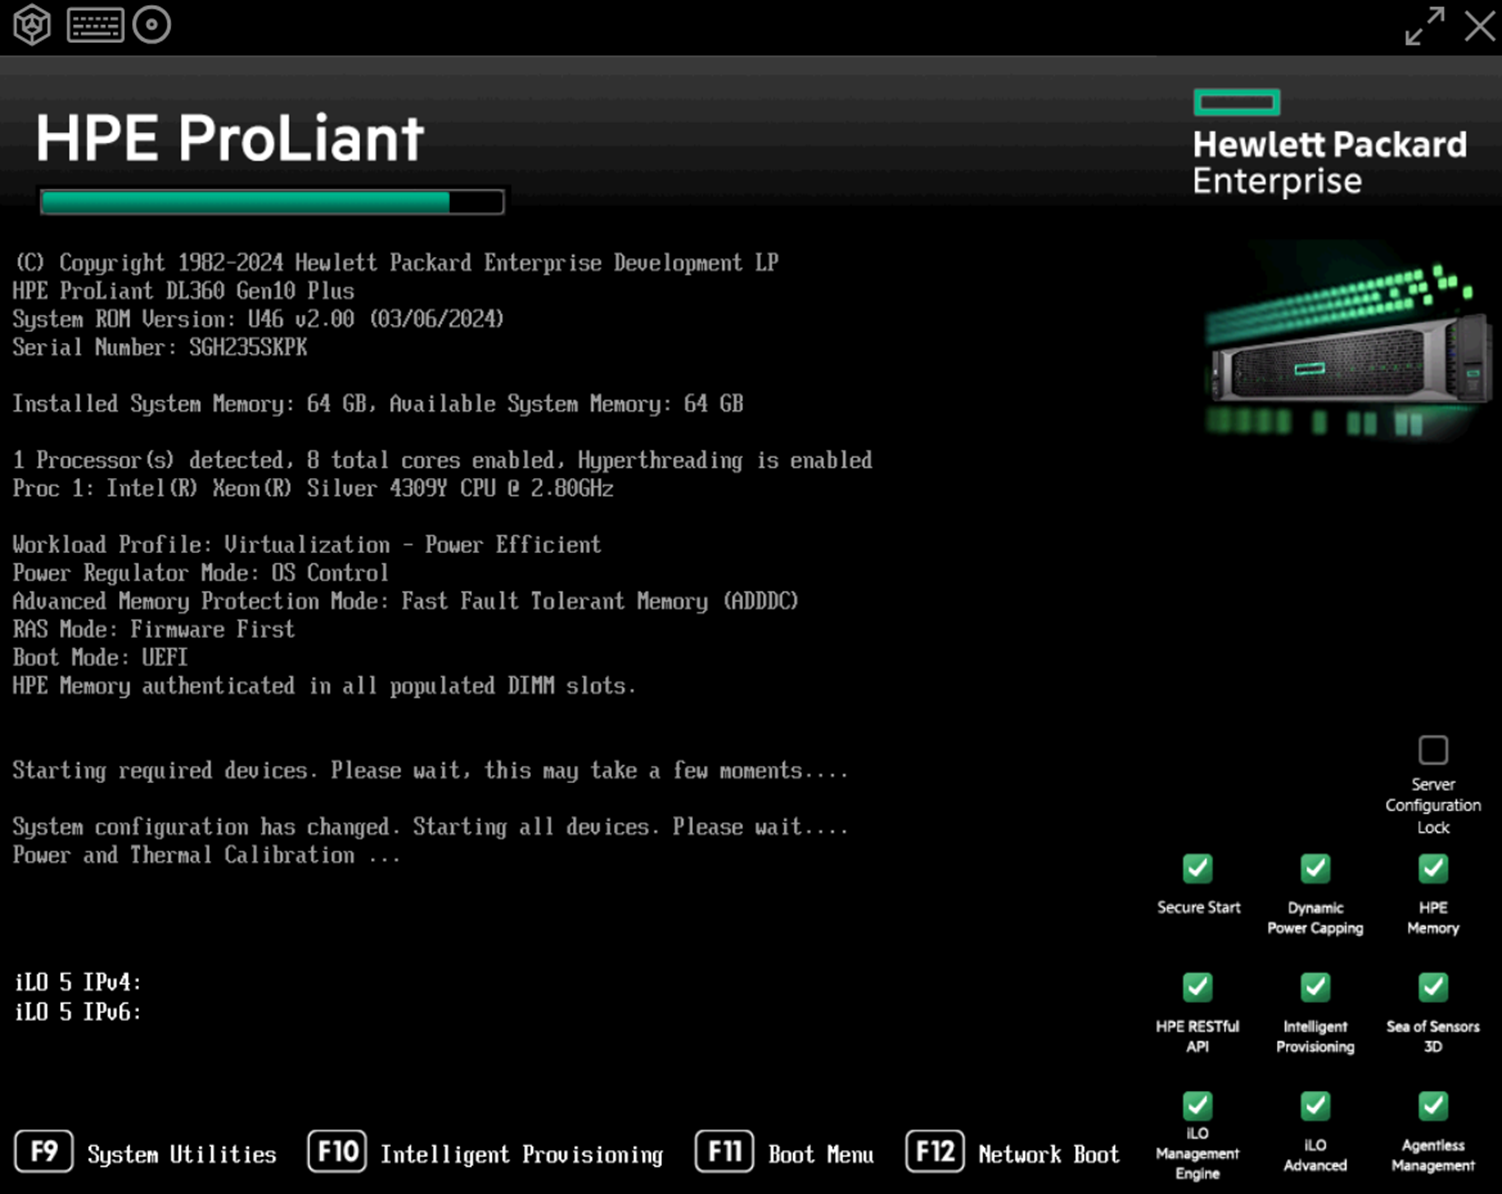Click the iLO Management Engine checkmark

pos(1197,1106)
